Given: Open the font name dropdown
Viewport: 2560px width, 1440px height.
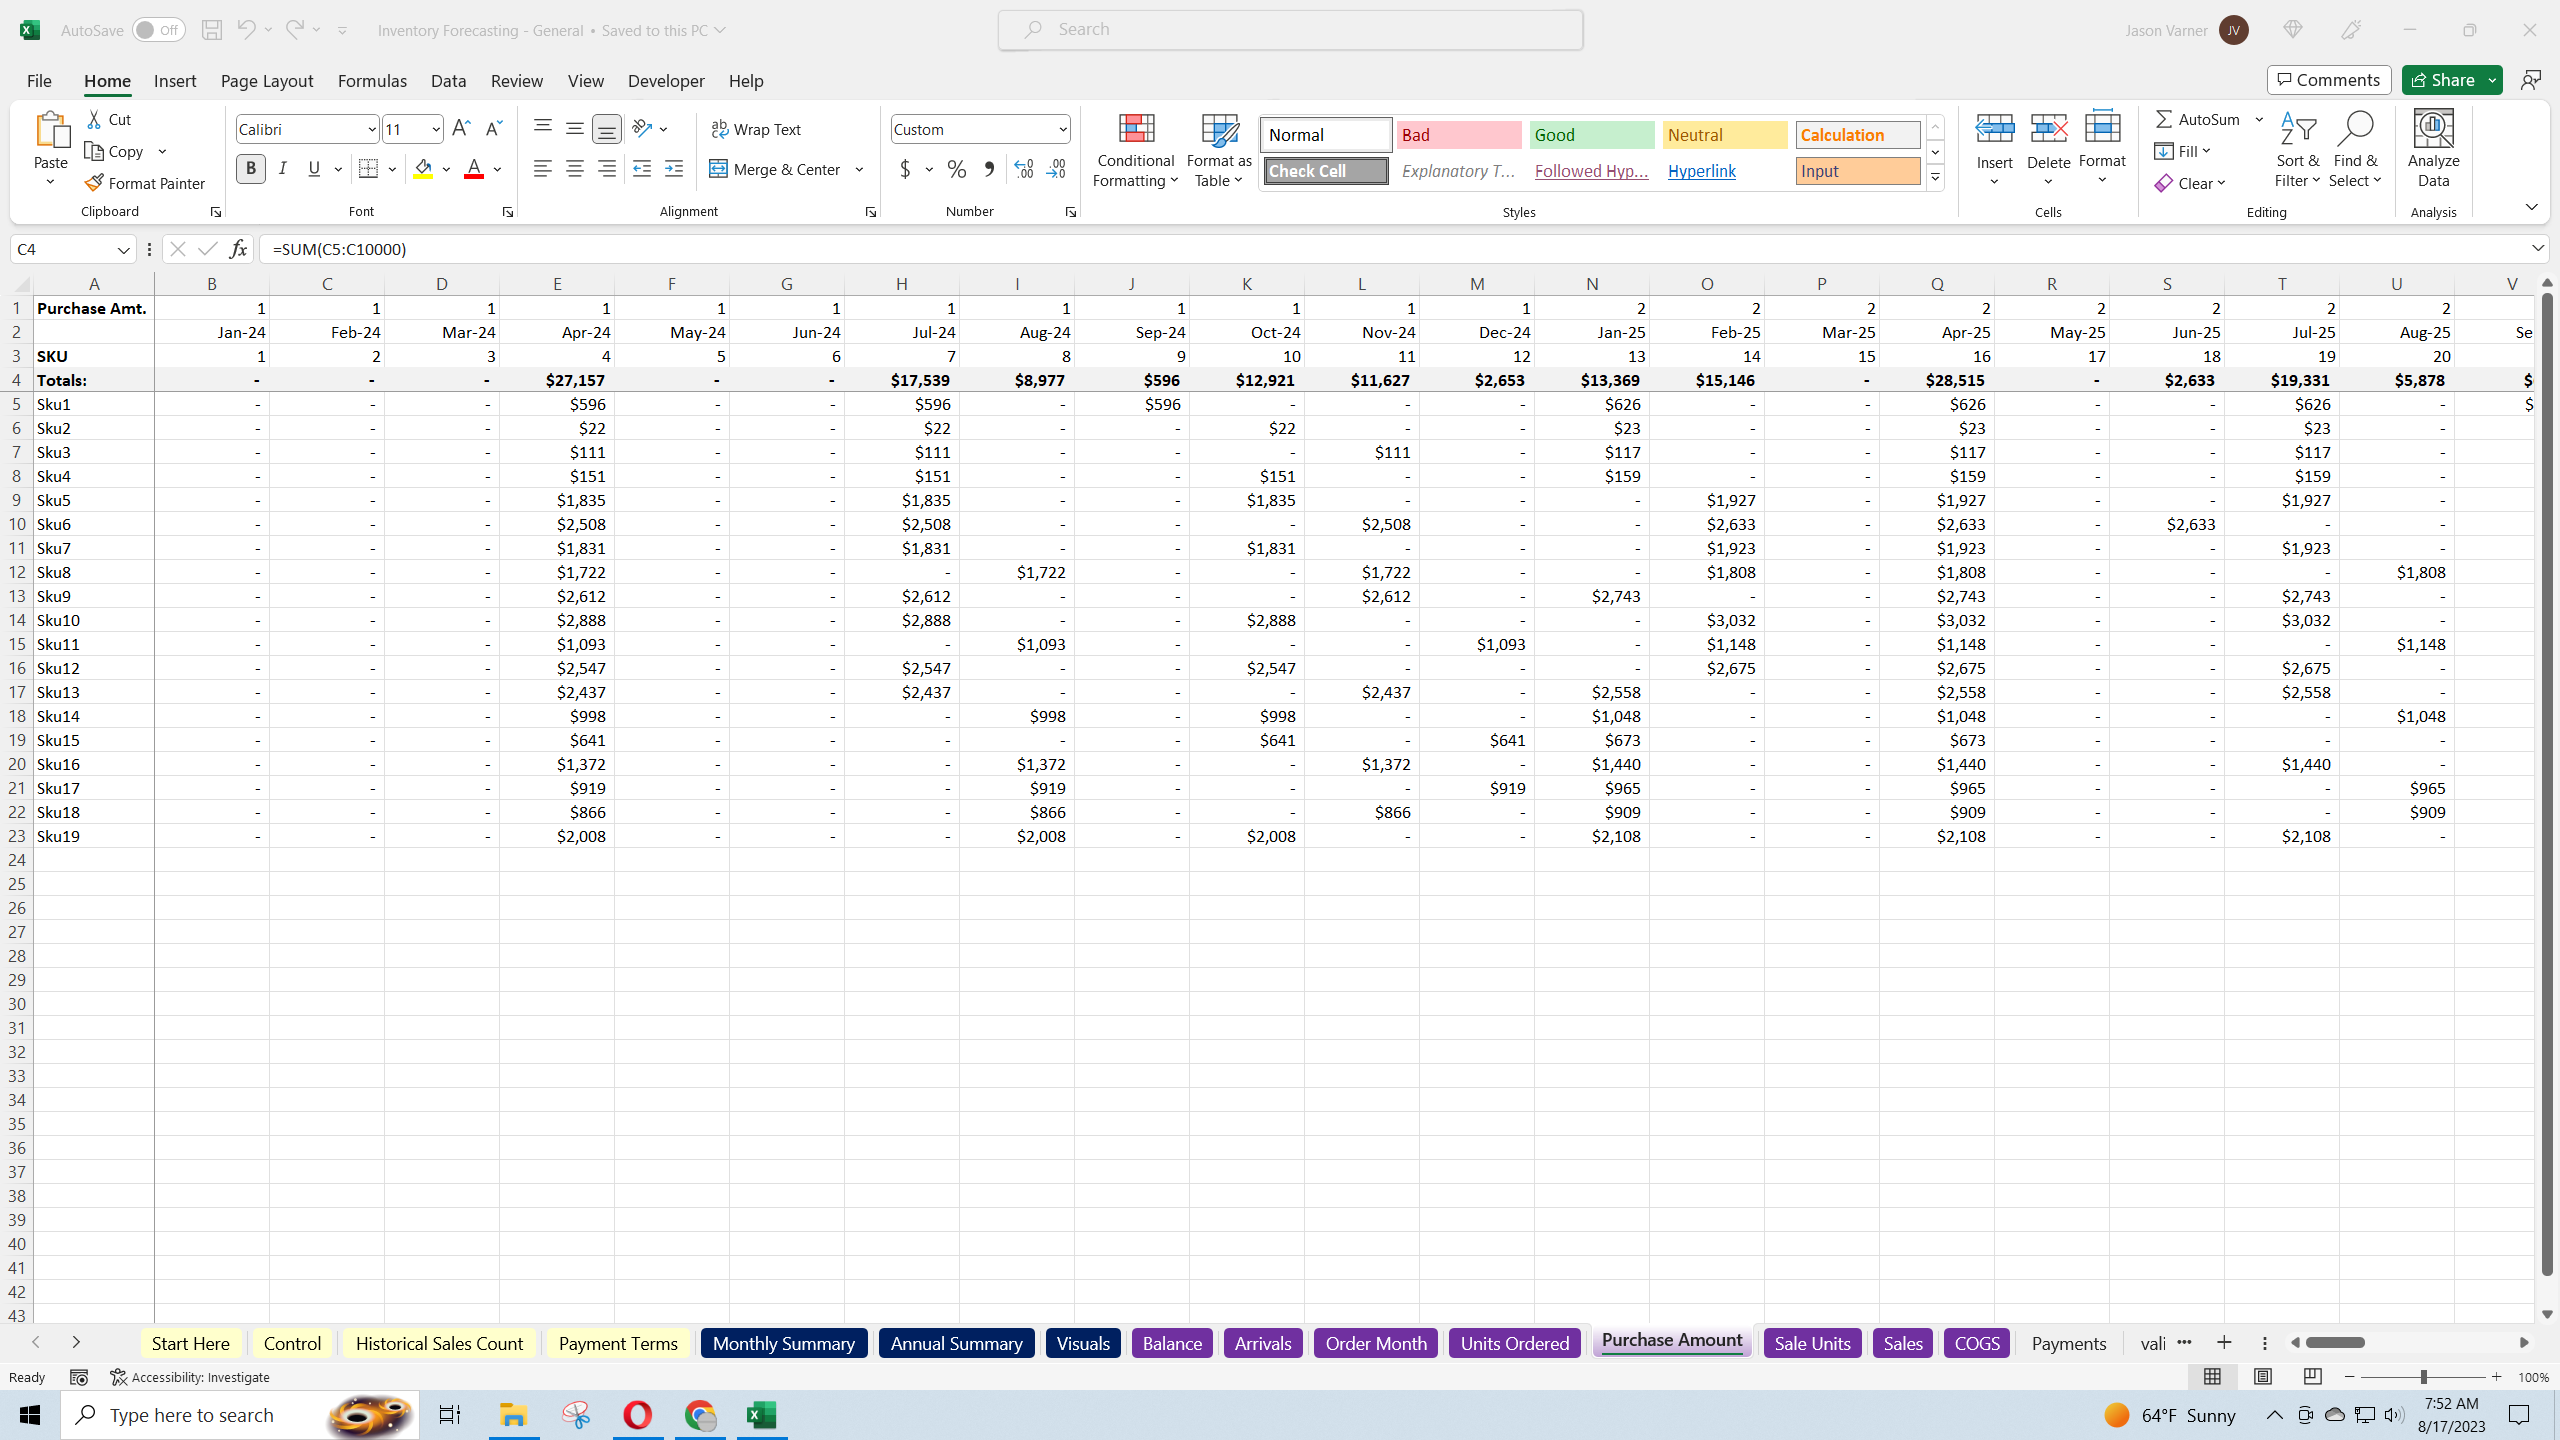Looking at the screenshot, I should (x=371, y=128).
